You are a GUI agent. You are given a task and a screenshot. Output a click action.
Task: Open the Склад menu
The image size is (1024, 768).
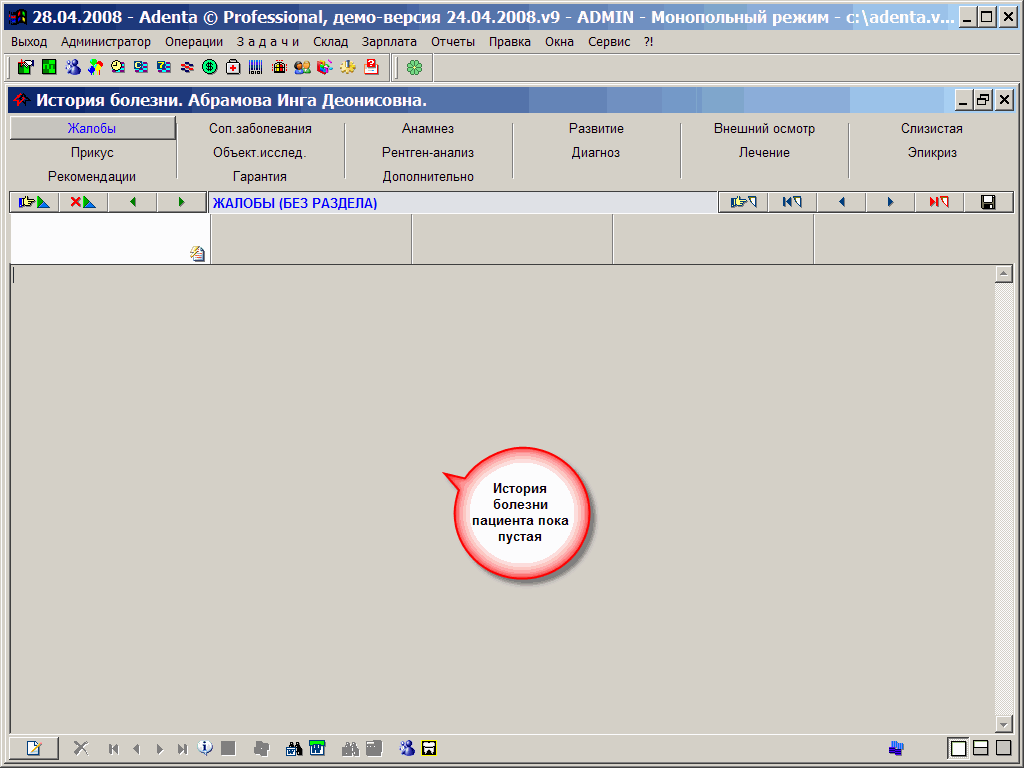click(x=330, y=42)
